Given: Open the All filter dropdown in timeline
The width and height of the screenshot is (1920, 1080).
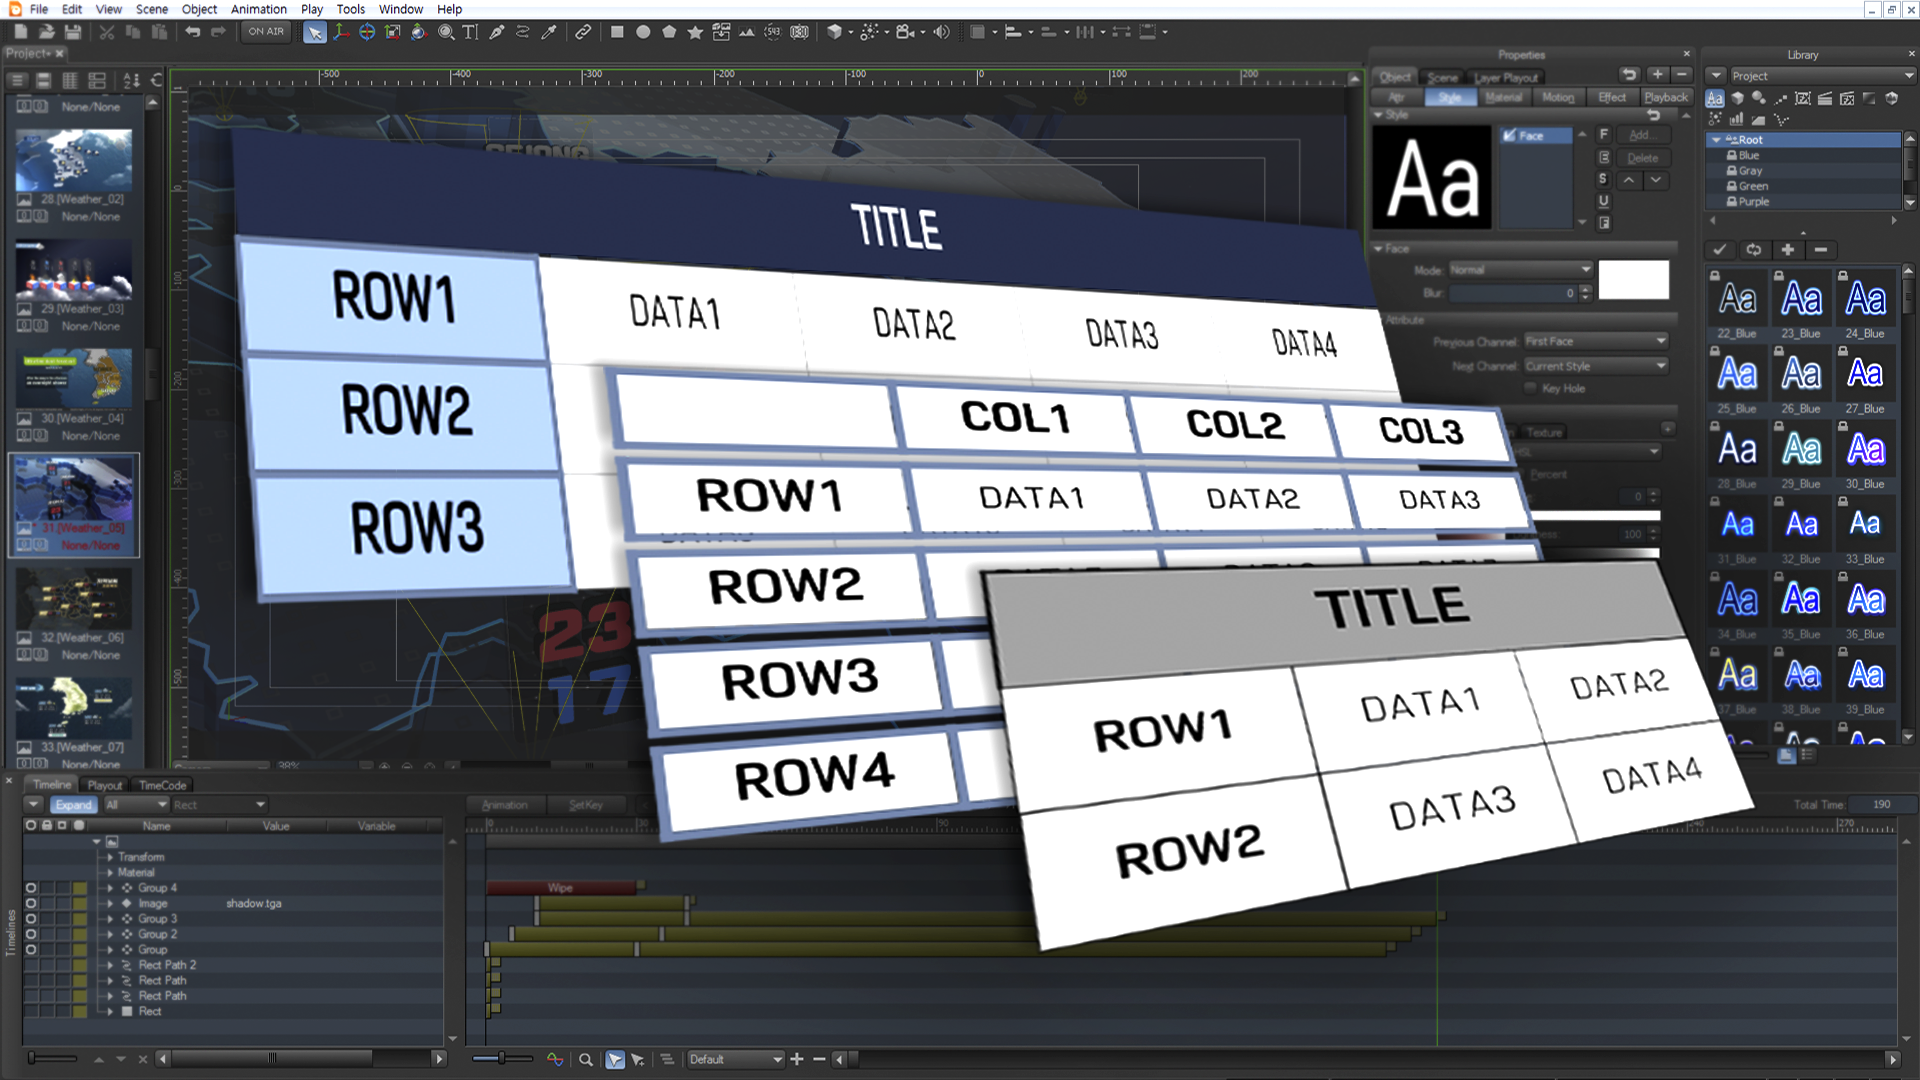Looking at the screenshot, I should 137,805.
